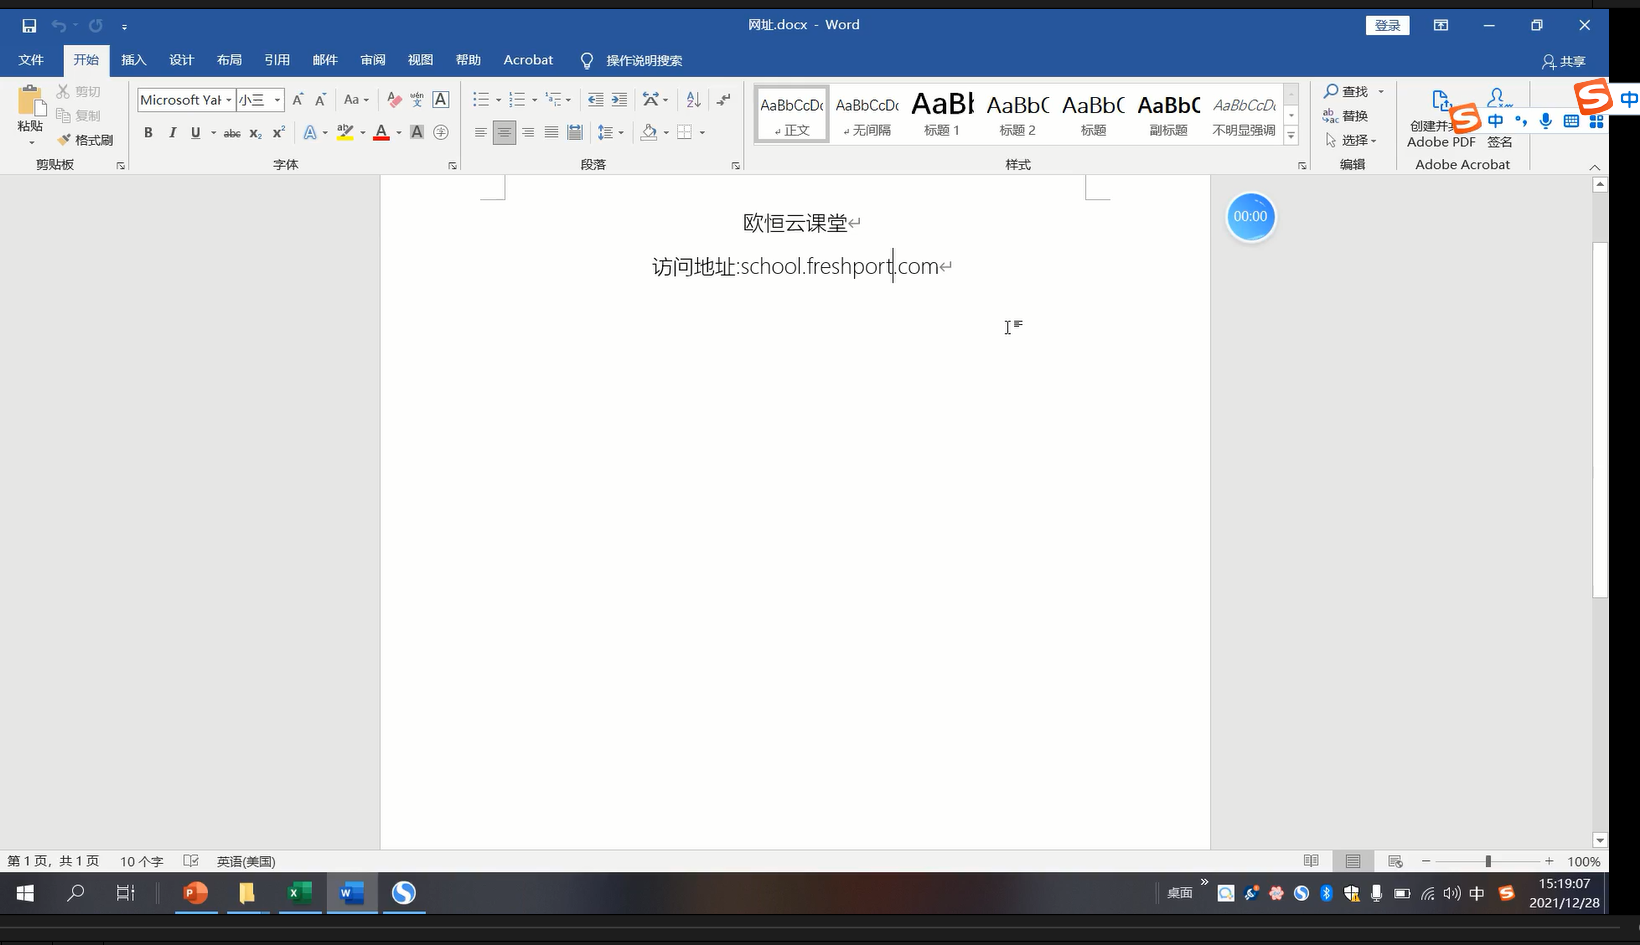Image resolution: width=1640 pixels, height=945 pixels.
Task: Expand the styles gallery more button
Action: (1291, 136)
